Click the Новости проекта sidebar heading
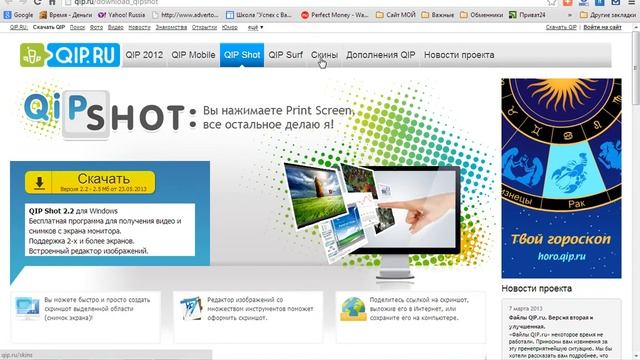This screenshot has width=640, height=360. (x=536, y=289)
